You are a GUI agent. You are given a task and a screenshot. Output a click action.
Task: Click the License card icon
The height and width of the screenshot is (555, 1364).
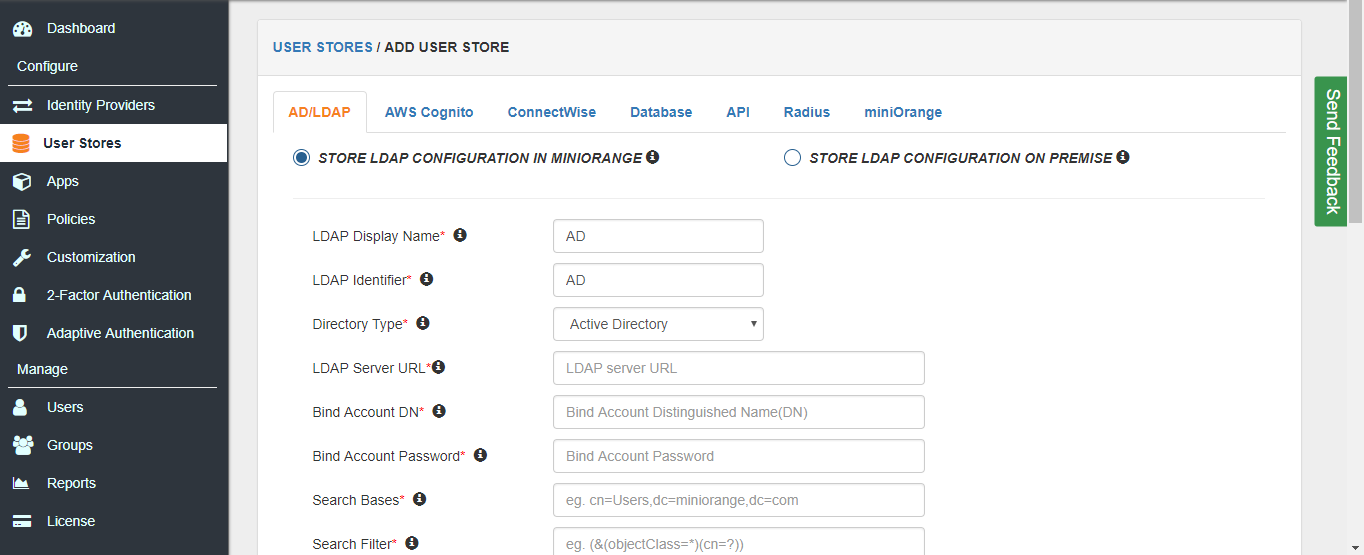[21, 521]
